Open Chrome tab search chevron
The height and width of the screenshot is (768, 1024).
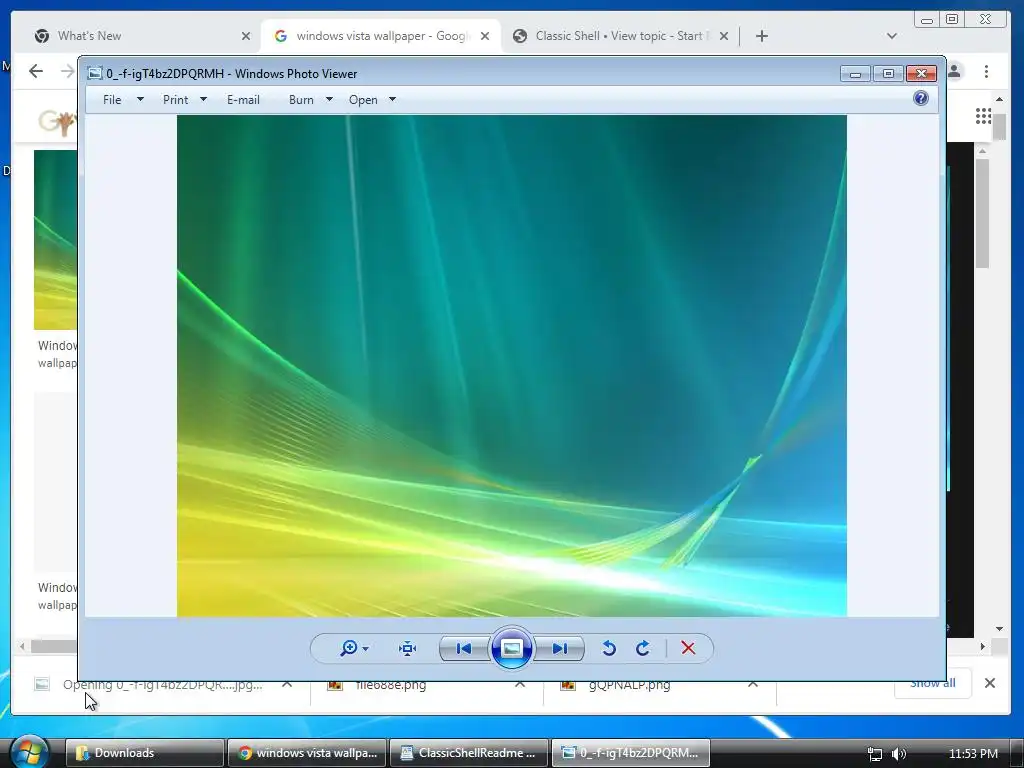(891, 36)
